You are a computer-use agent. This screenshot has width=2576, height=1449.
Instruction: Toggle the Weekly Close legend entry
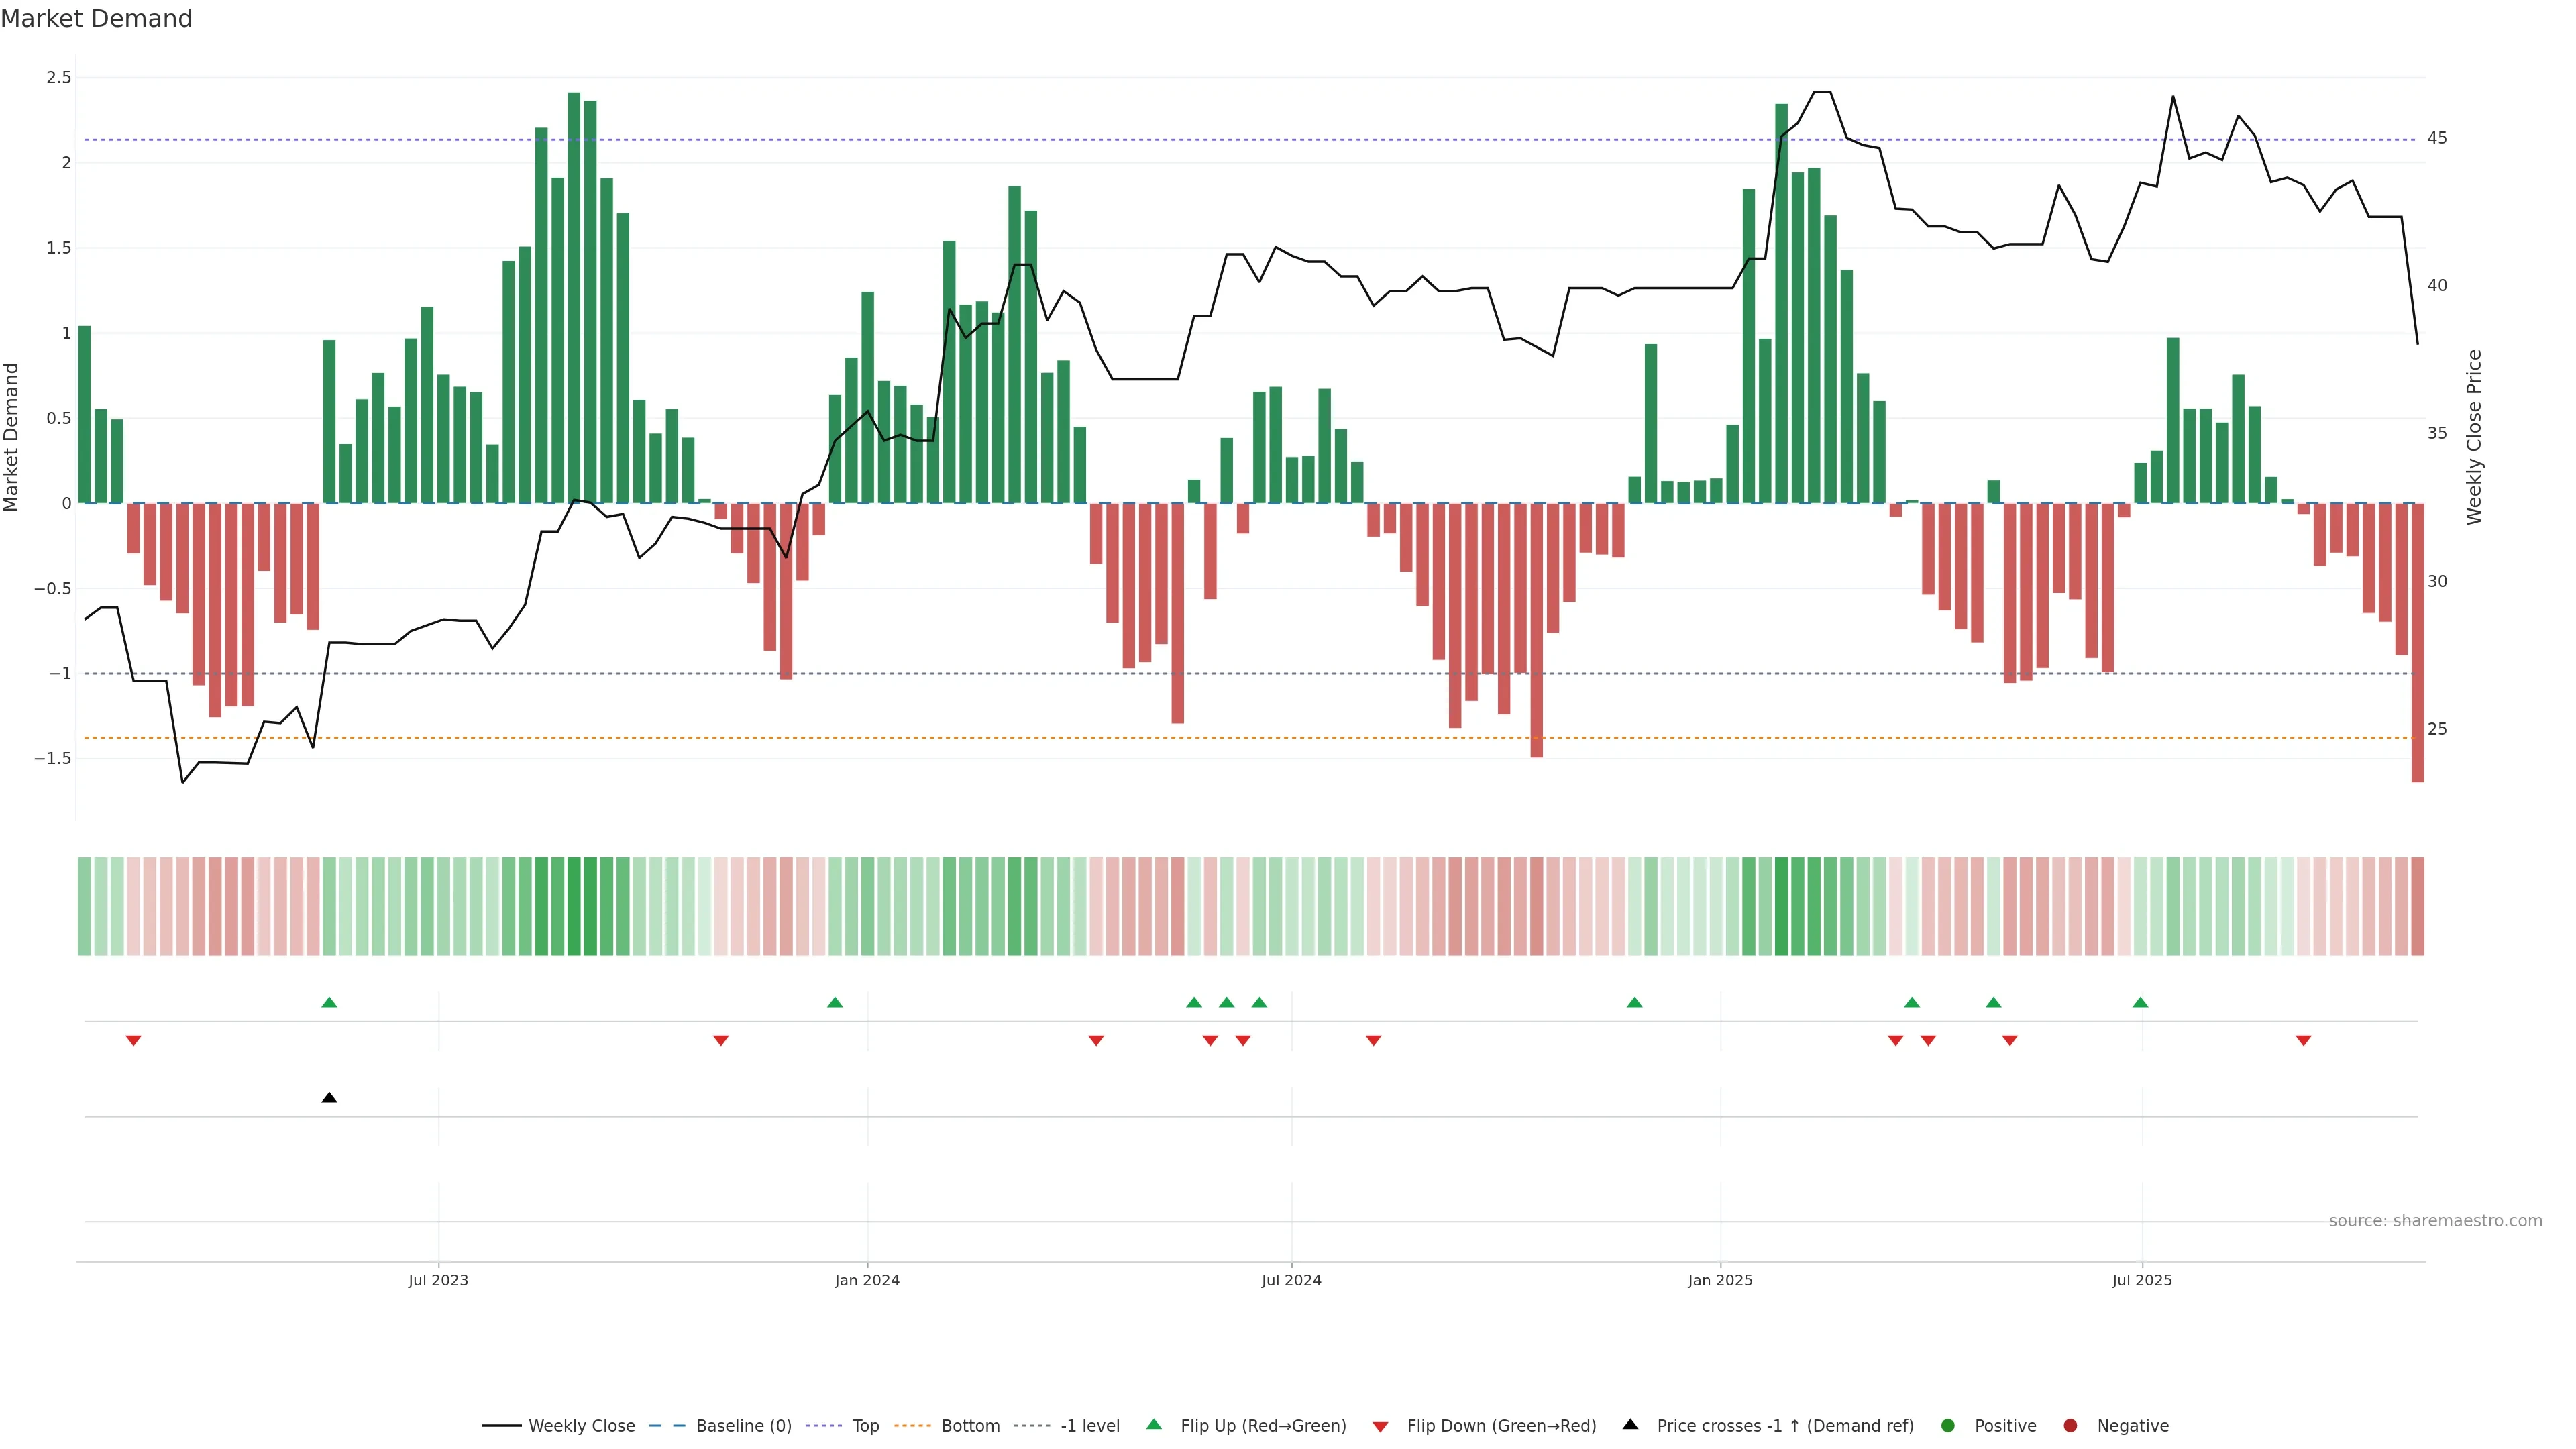(x=581, y=1425)
